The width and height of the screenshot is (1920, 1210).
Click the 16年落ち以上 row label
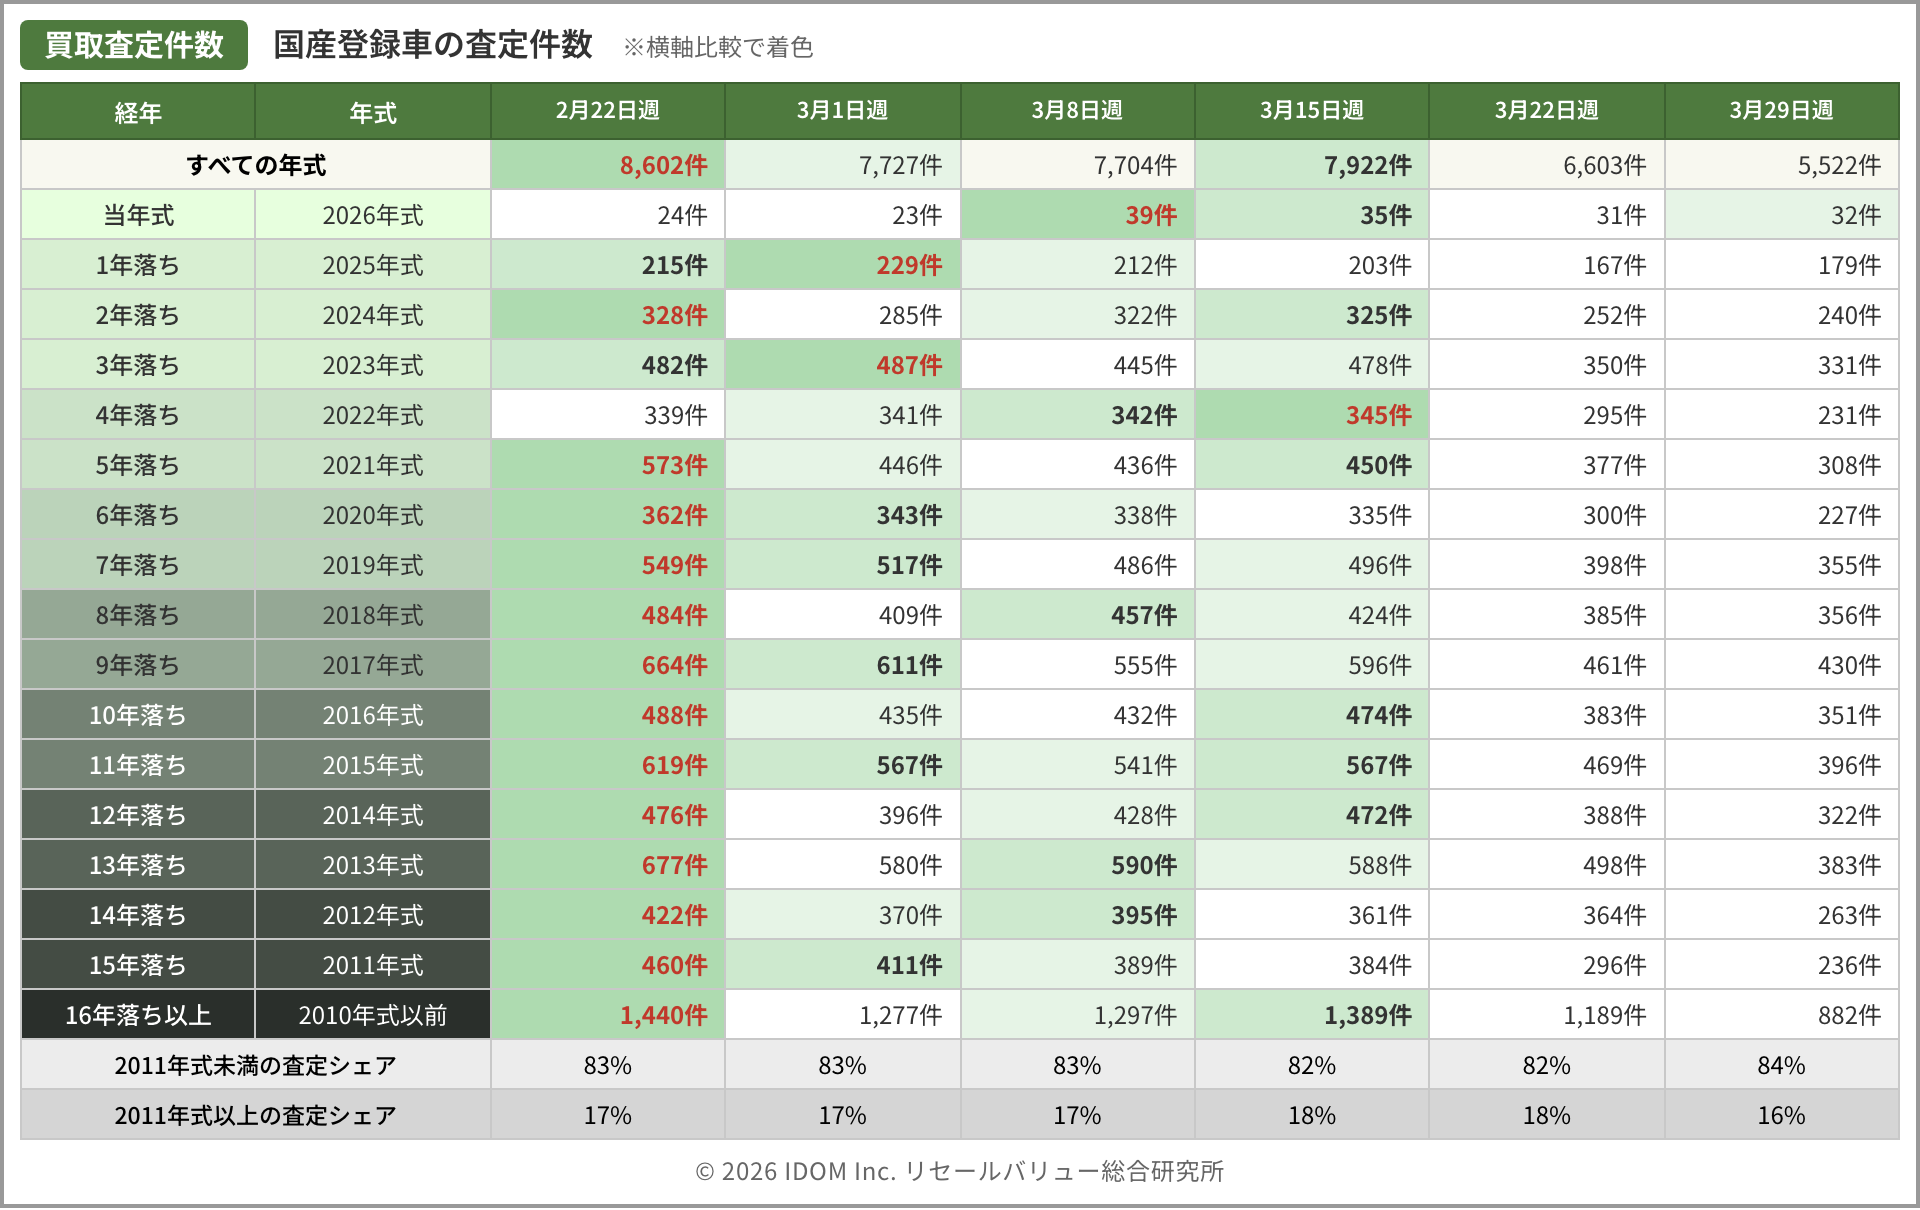pyautogui.click(x=138, y=1015)
